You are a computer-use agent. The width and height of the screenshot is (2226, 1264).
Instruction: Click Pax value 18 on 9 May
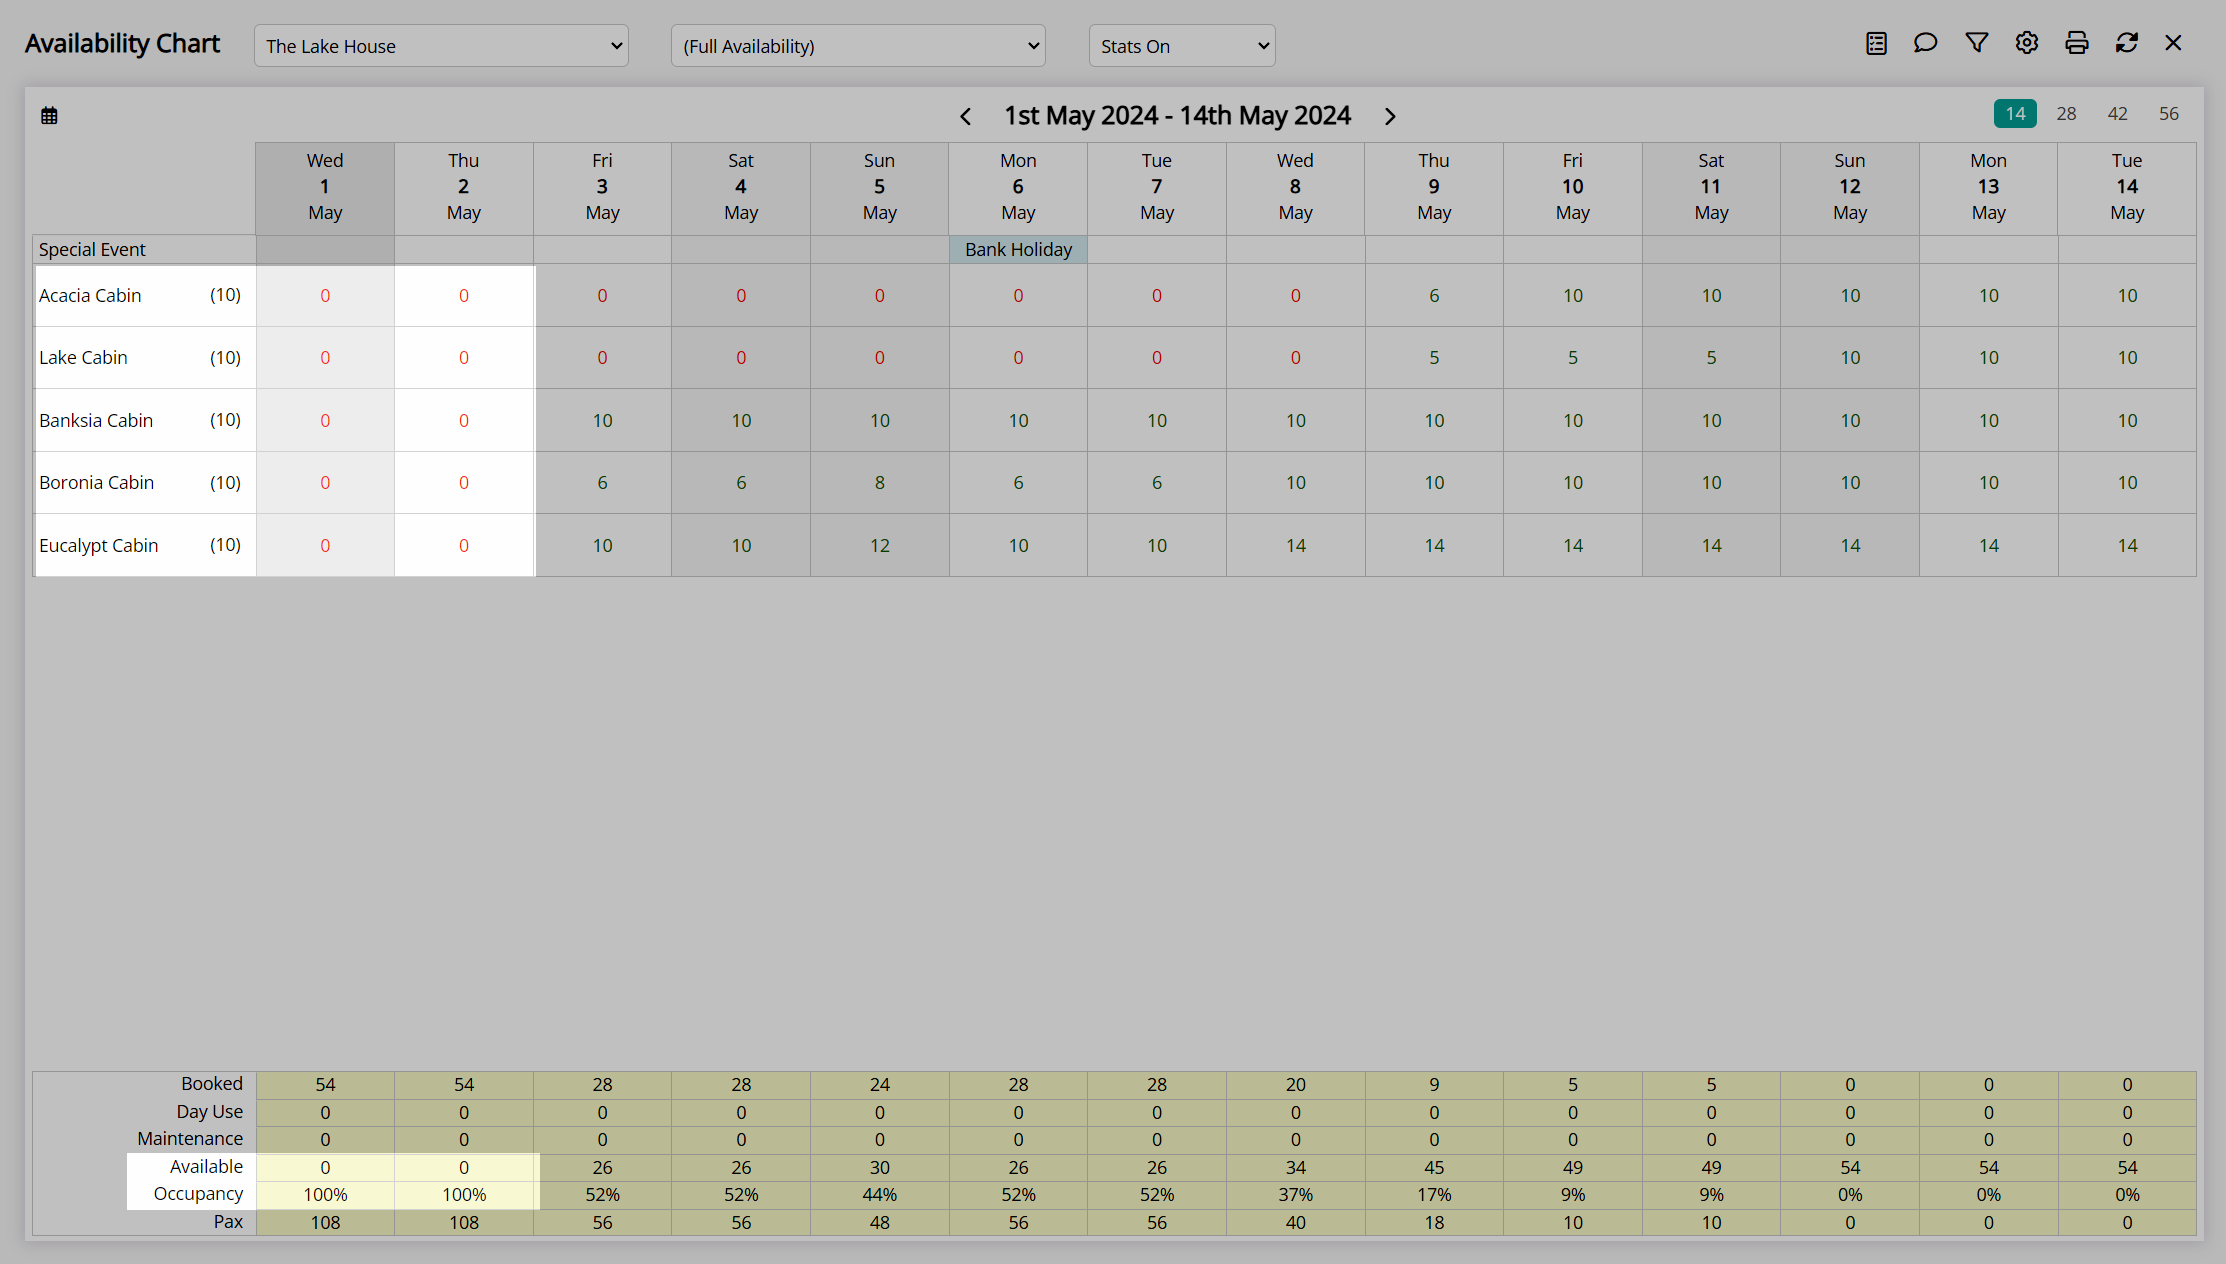coord(1434,1222)
